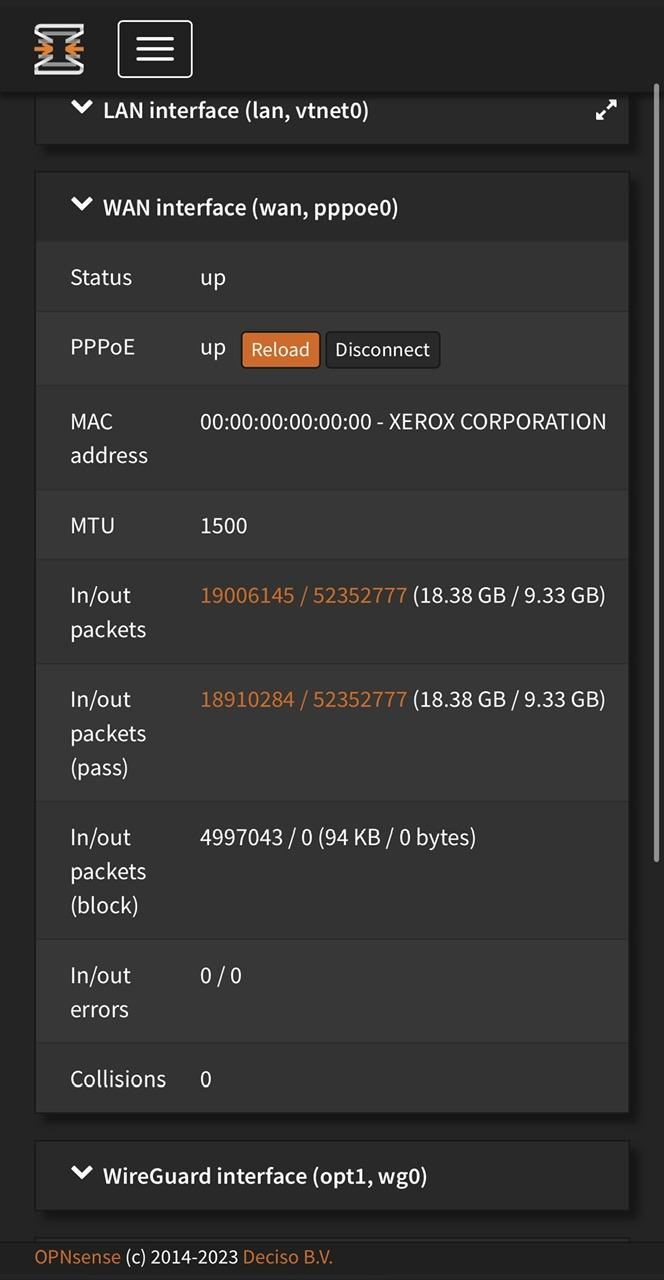Click the MTU value 1500
This screenshot has width=664, height=1280.
(x=224, y=526)
